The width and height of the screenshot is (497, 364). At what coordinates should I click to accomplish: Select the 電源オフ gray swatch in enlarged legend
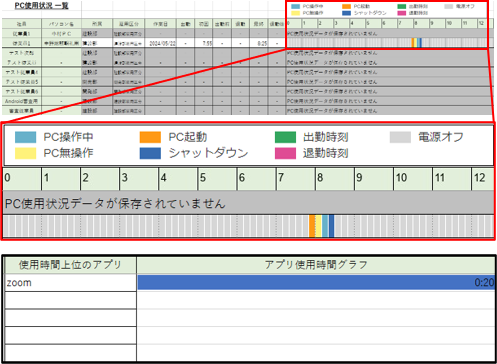pyautogui.click(x=400, y=137)
